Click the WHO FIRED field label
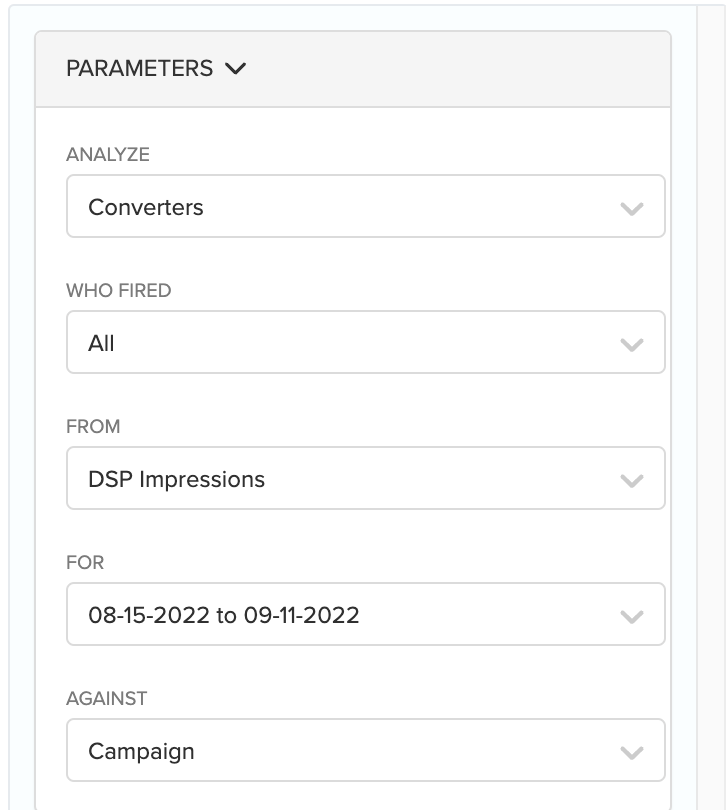 click(118, 291)
